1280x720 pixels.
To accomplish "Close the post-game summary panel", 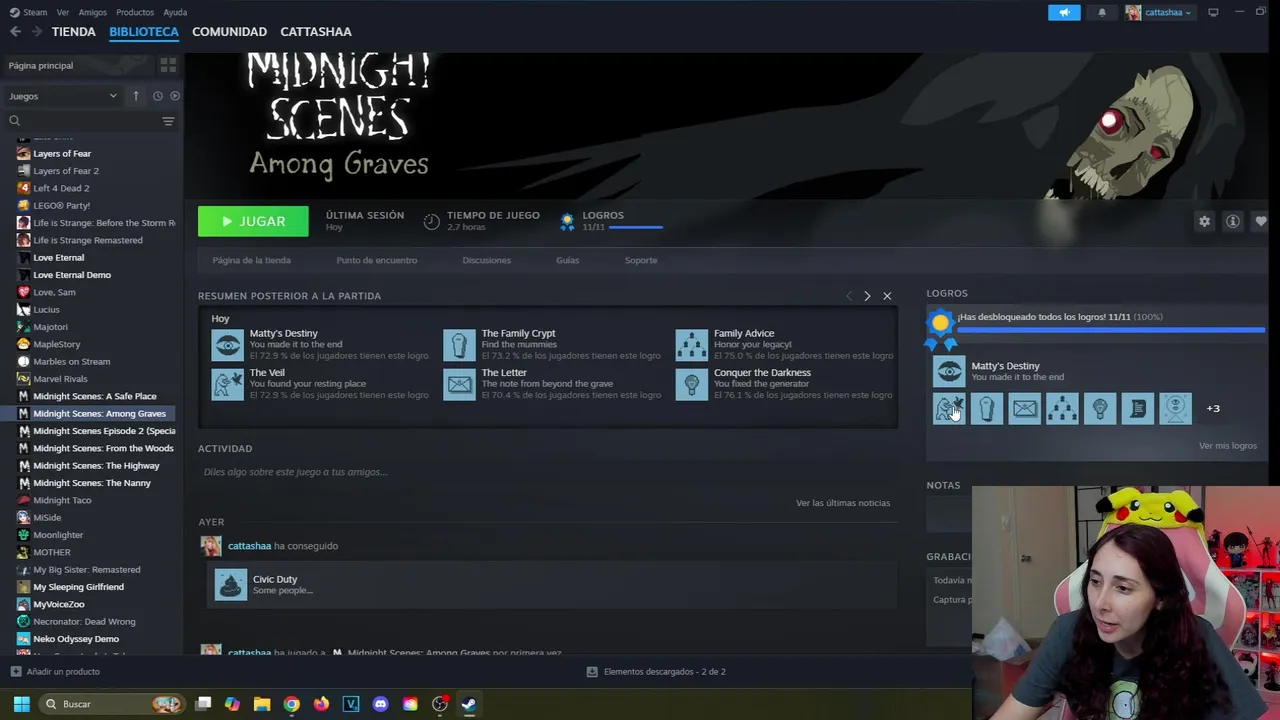I will pos(887,296).
